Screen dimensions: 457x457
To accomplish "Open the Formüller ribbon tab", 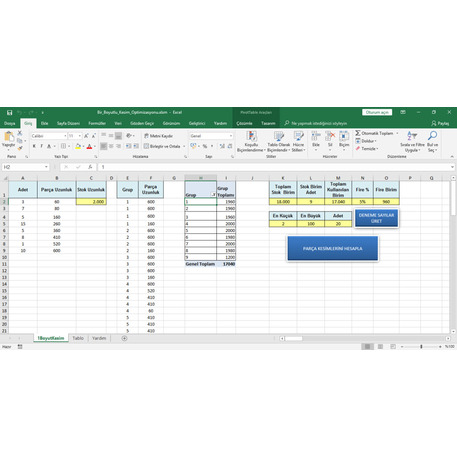I will coord(97,123).
